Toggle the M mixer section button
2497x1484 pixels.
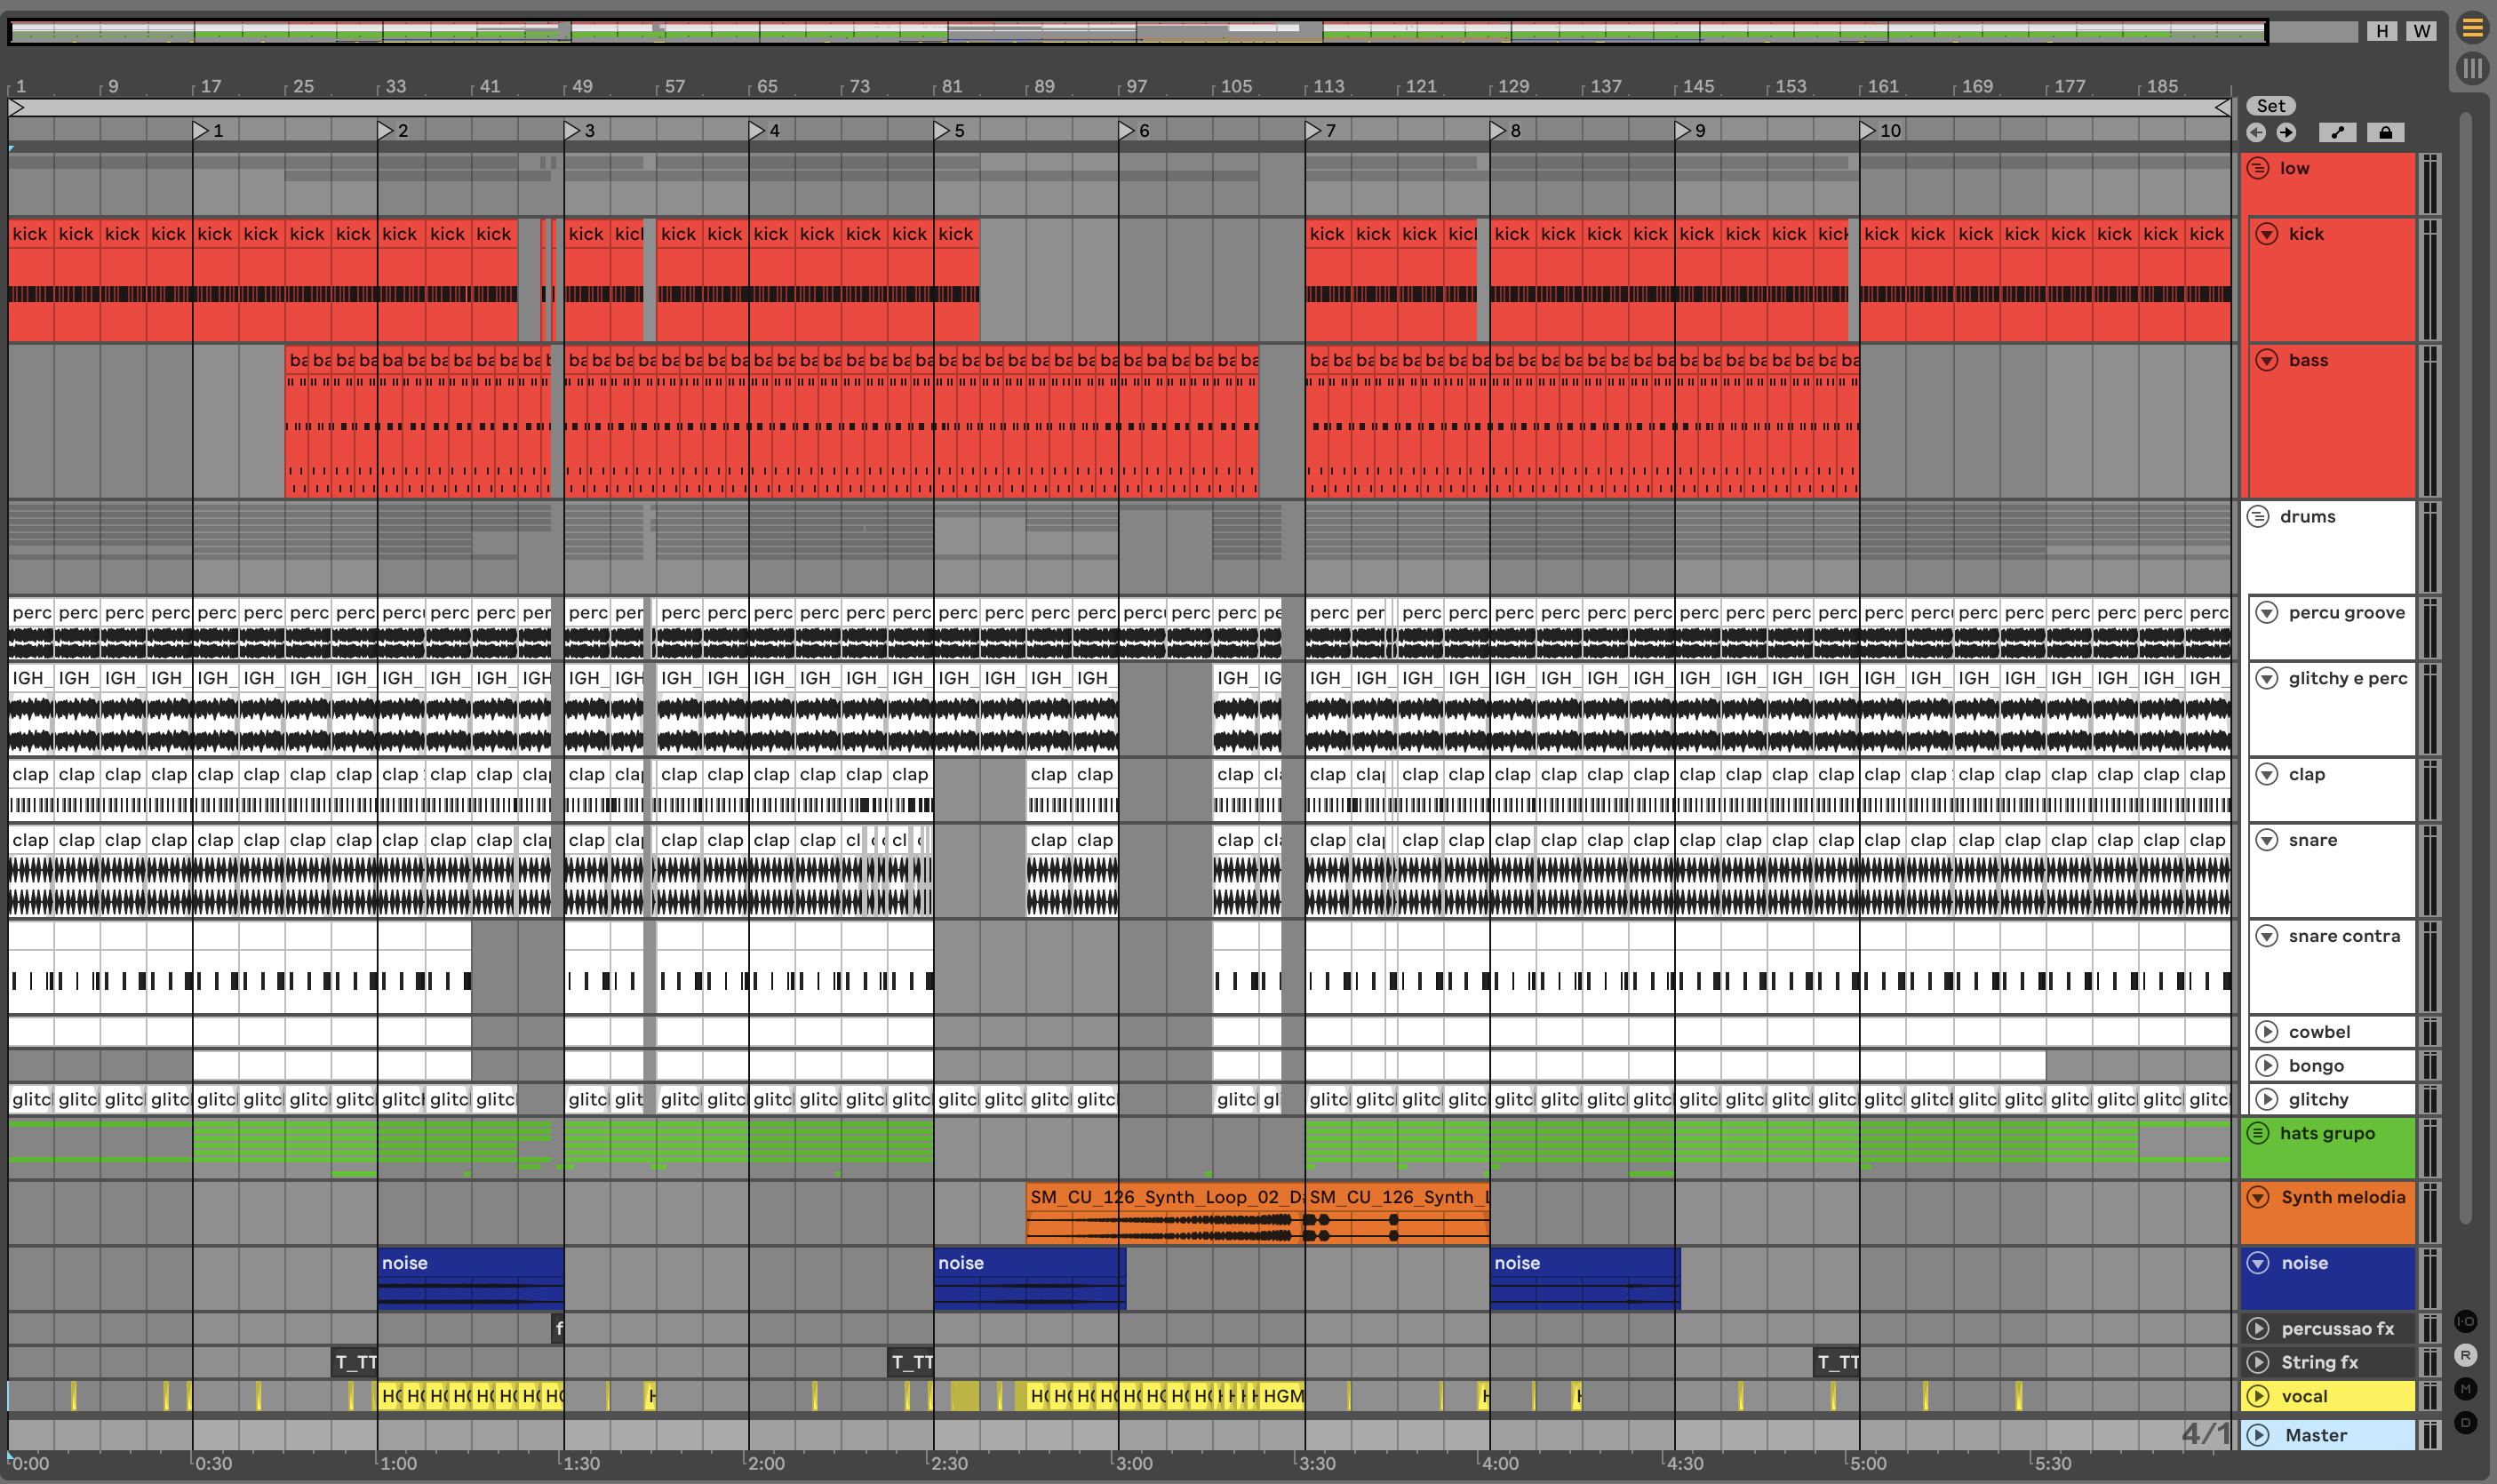[2466, 1388]
